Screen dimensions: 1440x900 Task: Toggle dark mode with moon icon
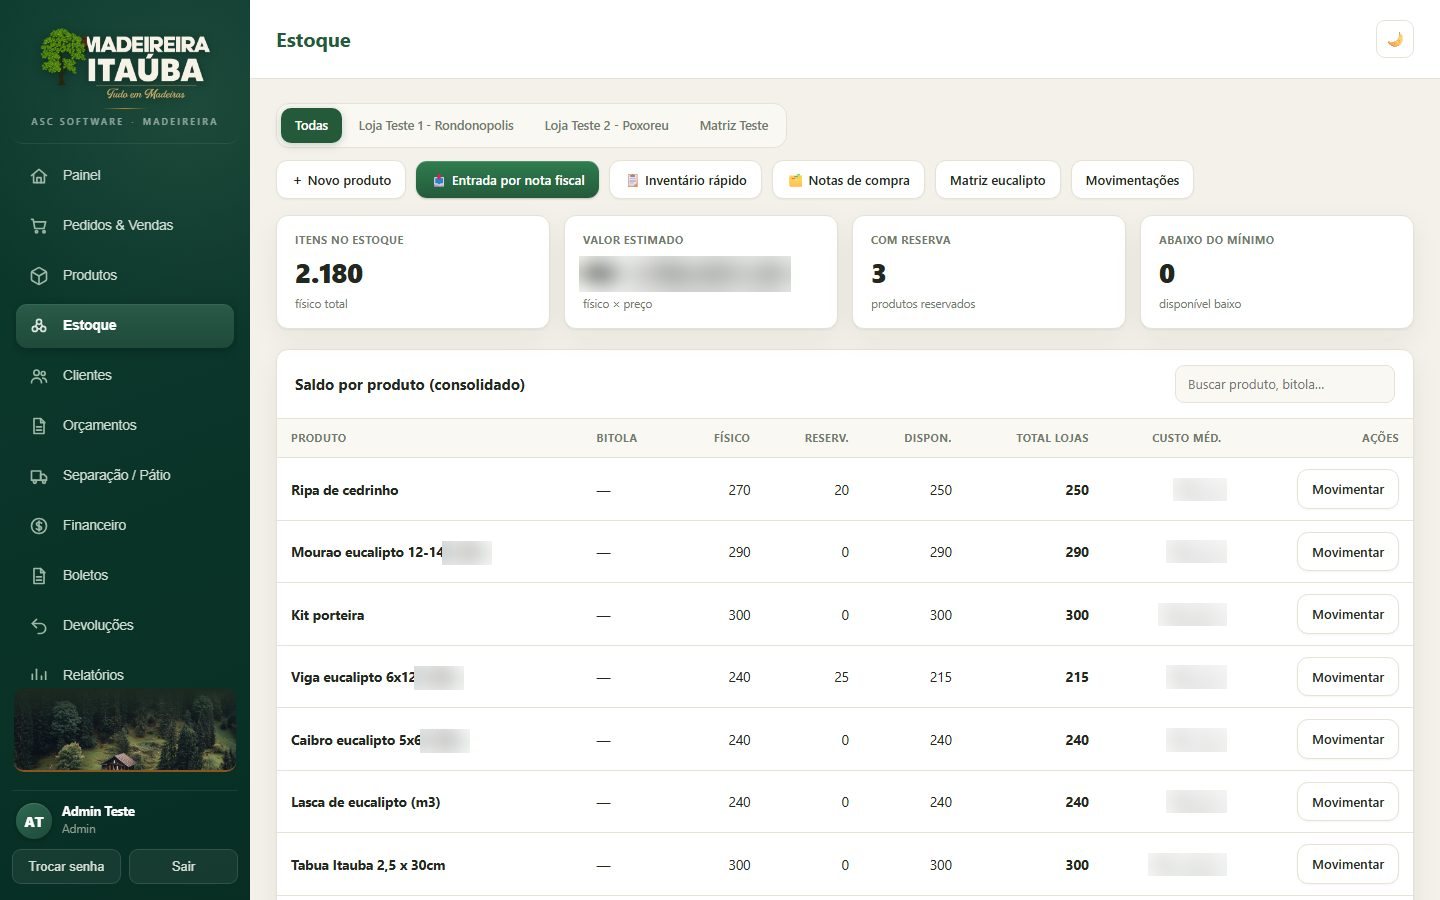1394,40
